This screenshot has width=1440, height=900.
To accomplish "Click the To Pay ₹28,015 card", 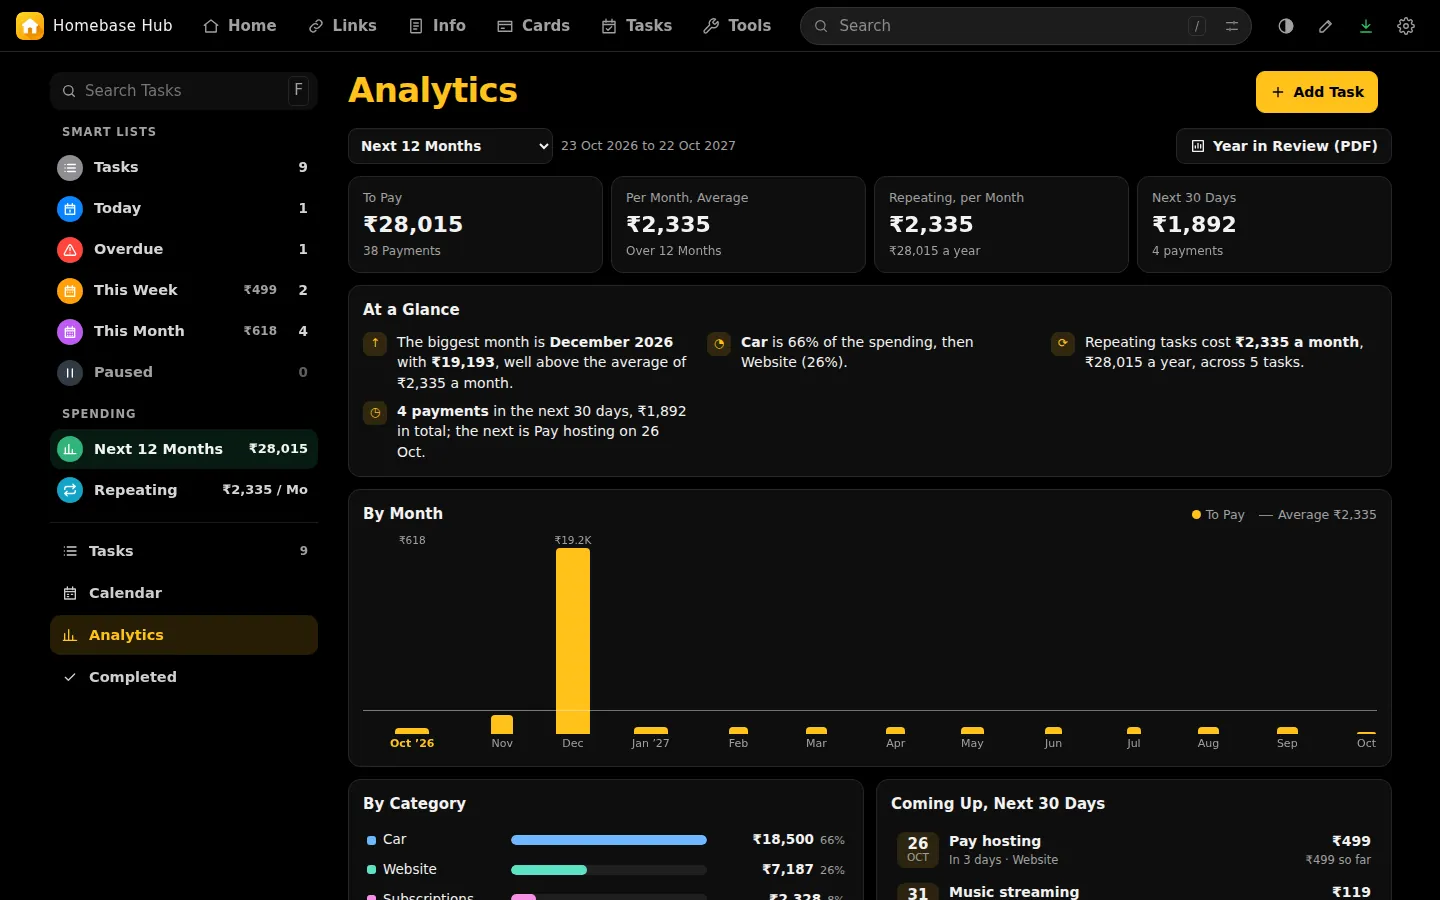I will (475, 224).
